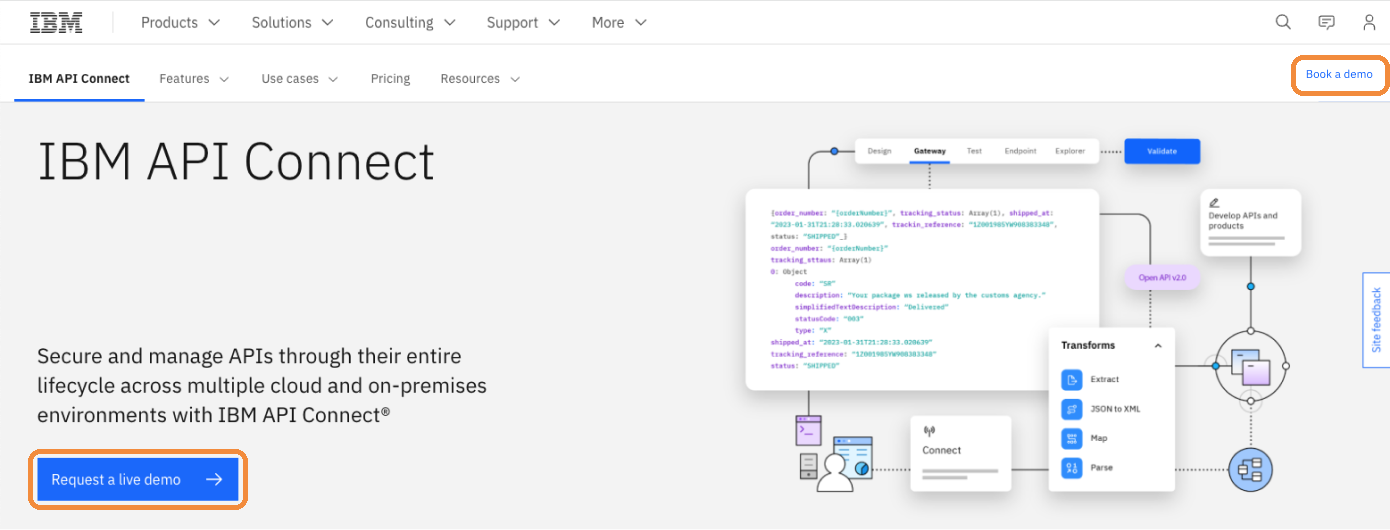Open the search magnifier icon
This screenshot has width=1390, height=530.
click(1283, 22)
